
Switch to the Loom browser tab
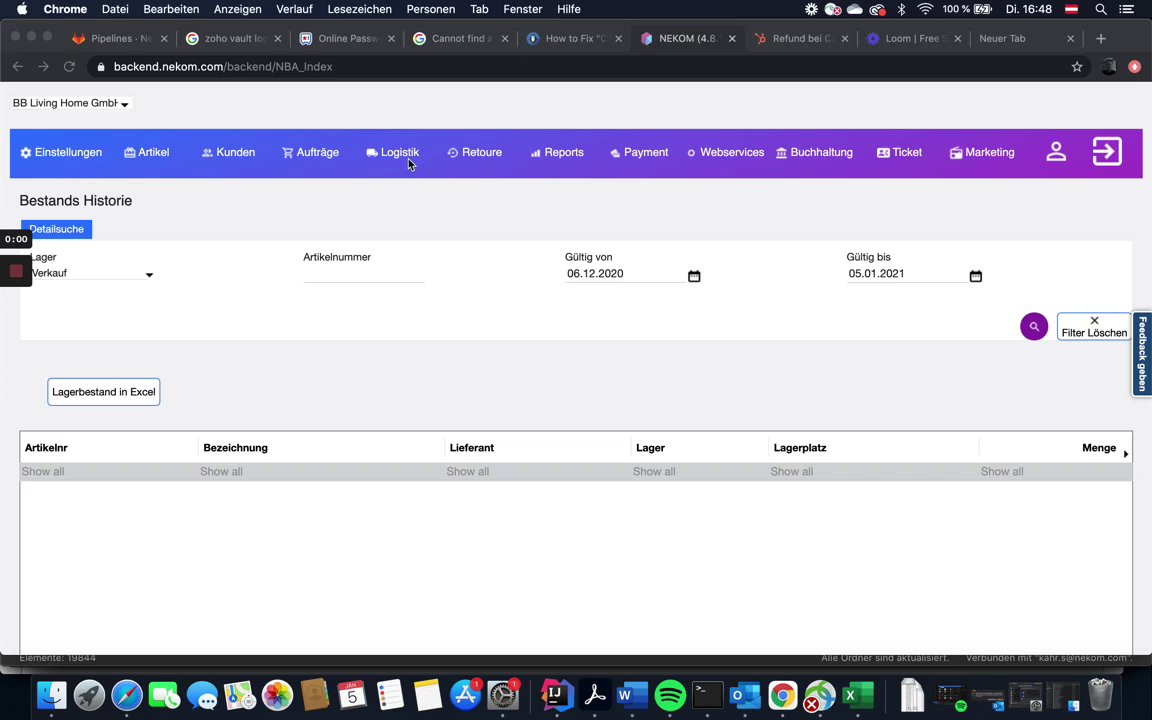point(912,38)
